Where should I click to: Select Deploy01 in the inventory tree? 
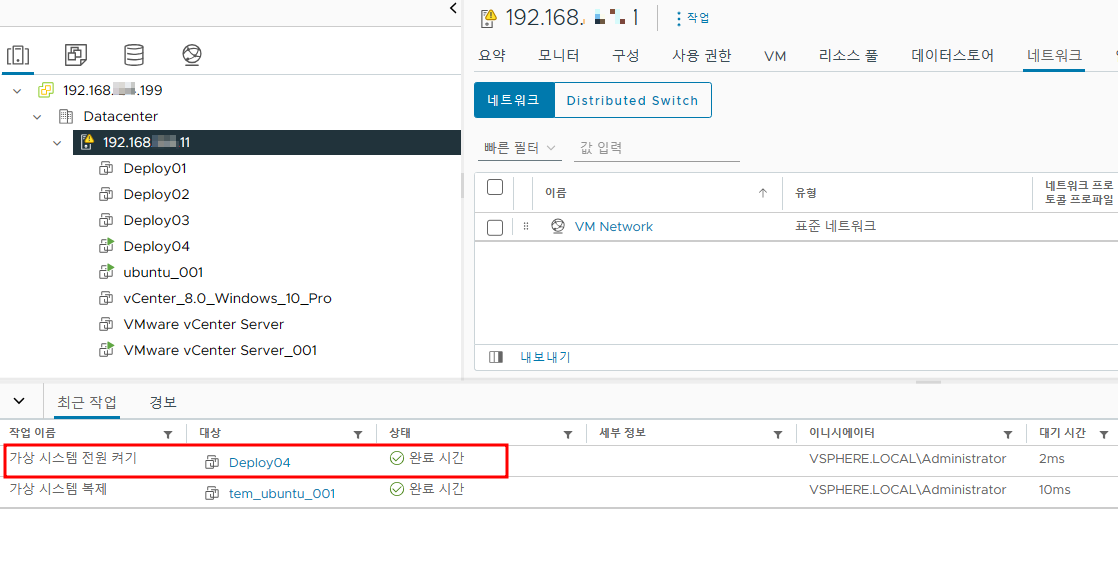[155, 169]
